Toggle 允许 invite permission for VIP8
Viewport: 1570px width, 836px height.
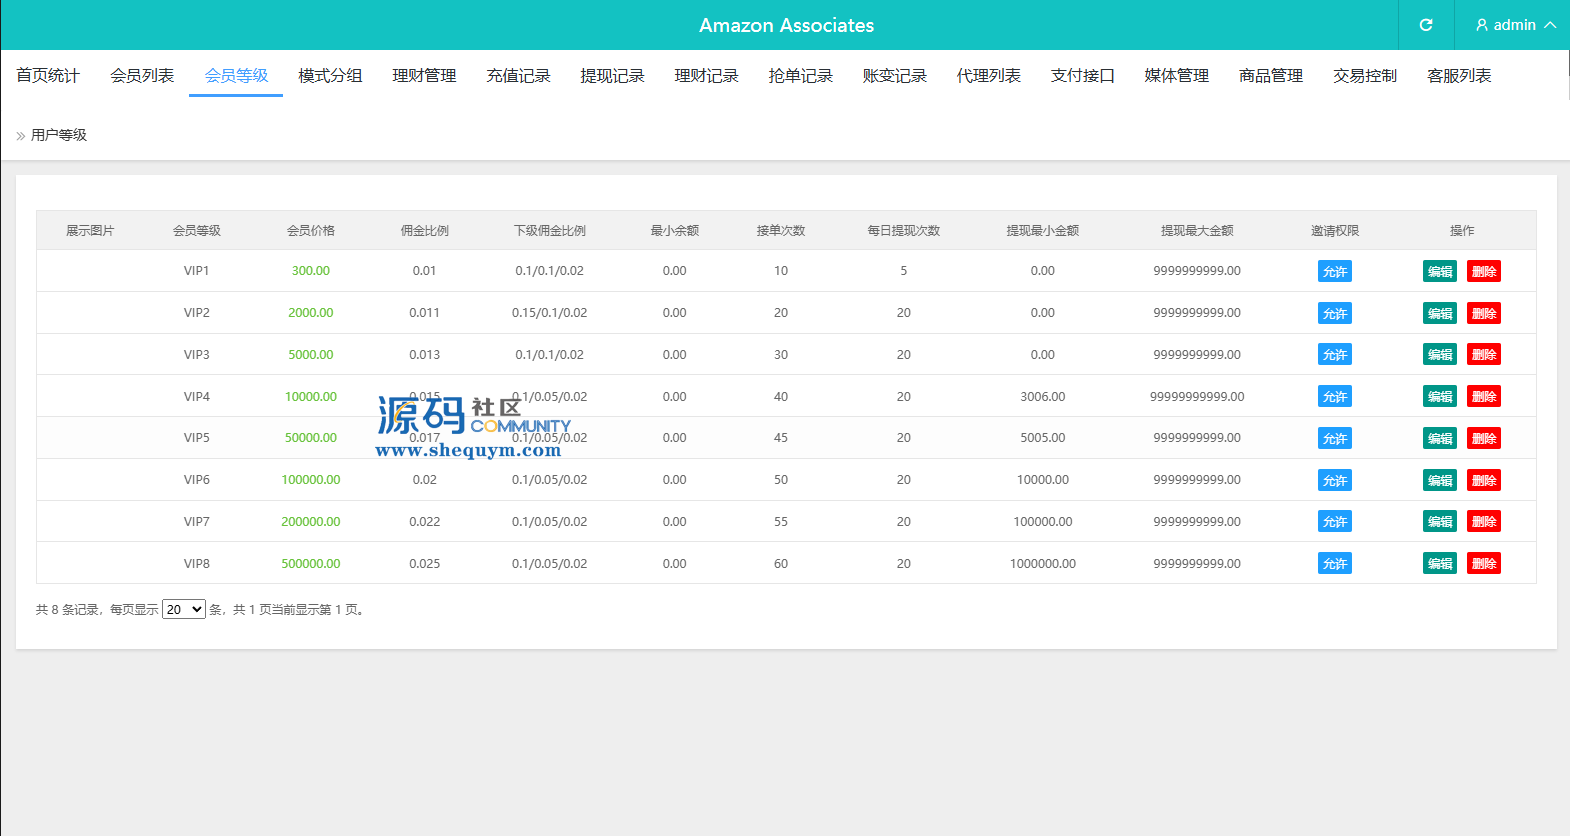[x=1334, y=564]
